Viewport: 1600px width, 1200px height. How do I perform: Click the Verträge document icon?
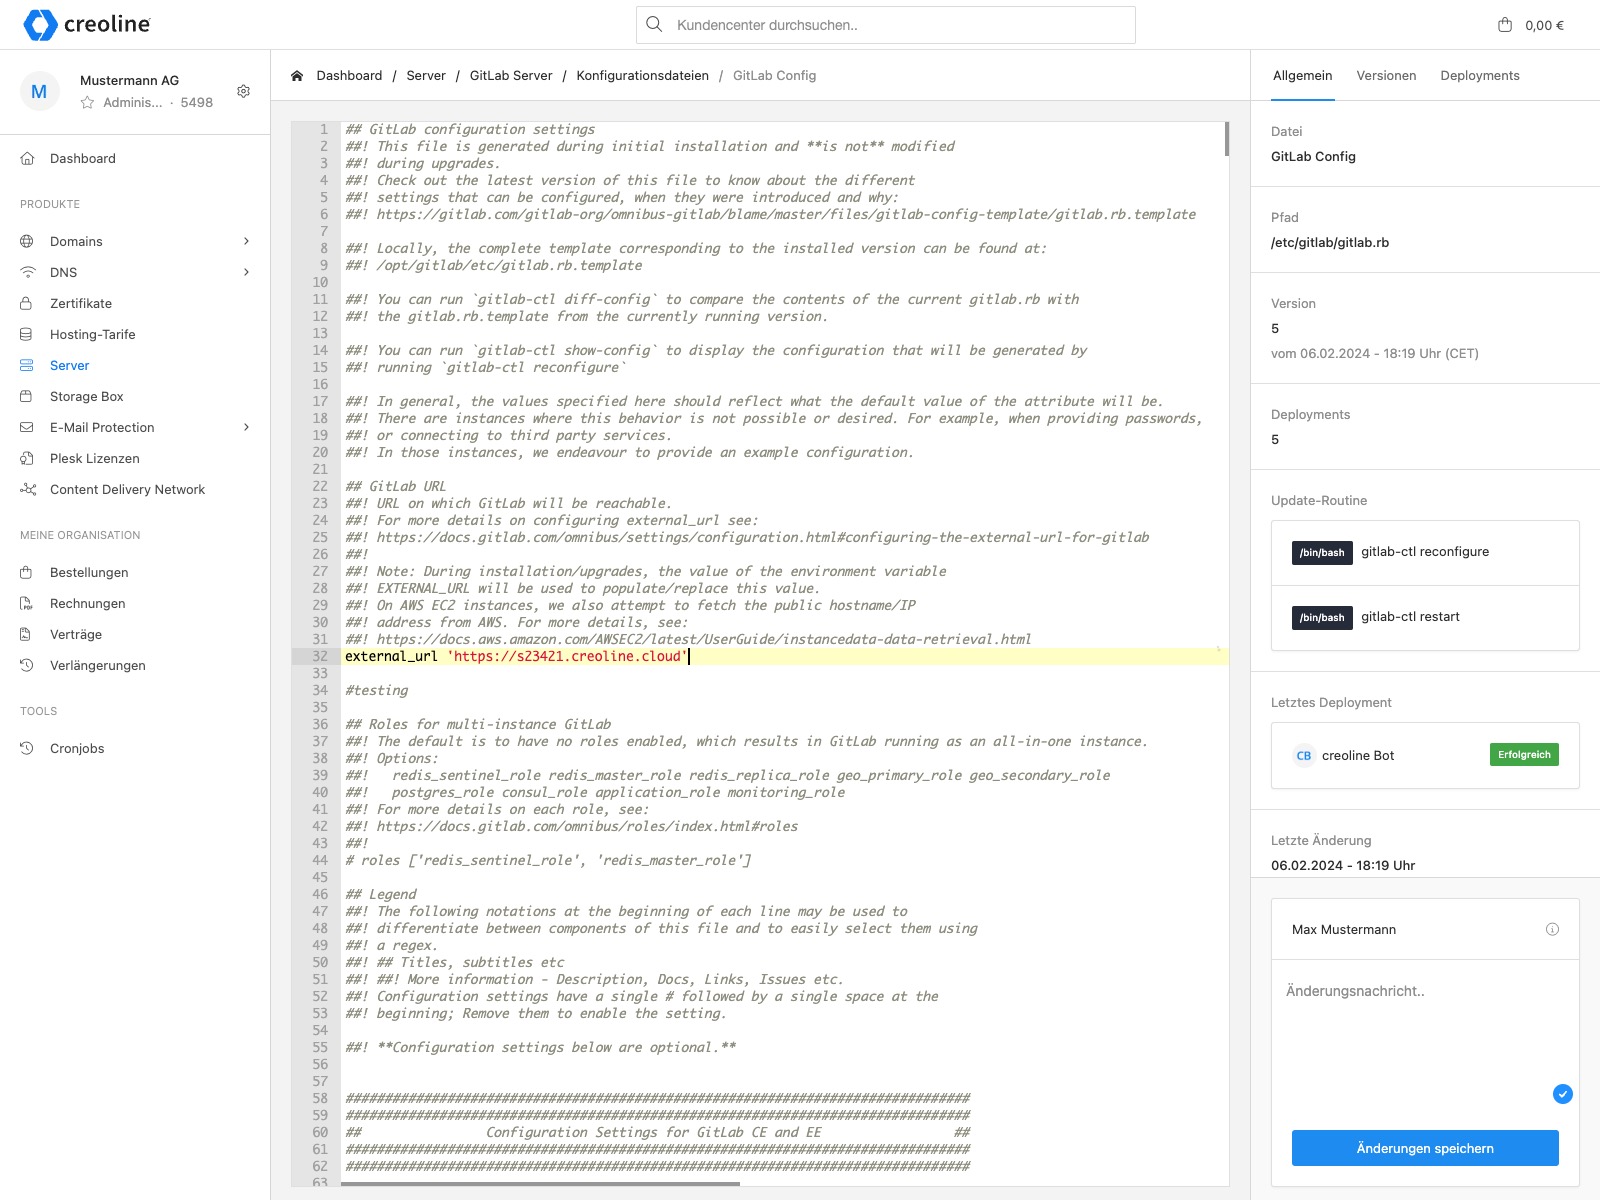point(27,634)
